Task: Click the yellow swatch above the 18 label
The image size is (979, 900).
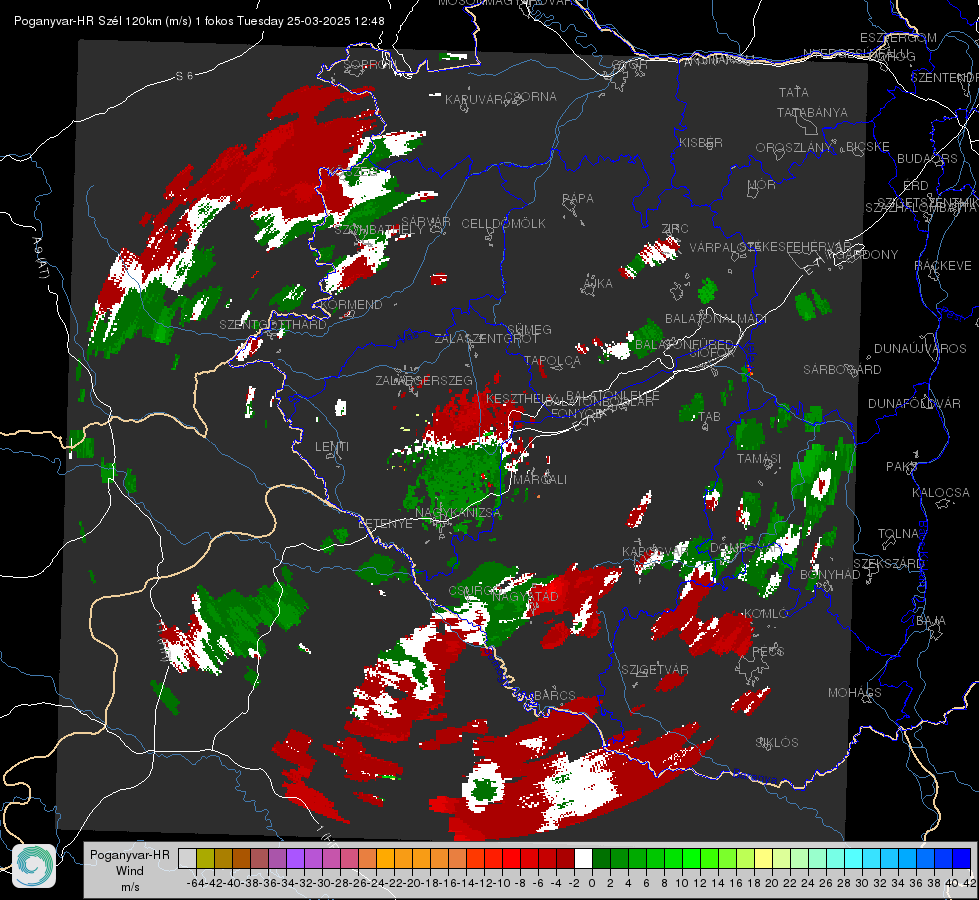Action: pyautogui.click(x=763, y=858)
